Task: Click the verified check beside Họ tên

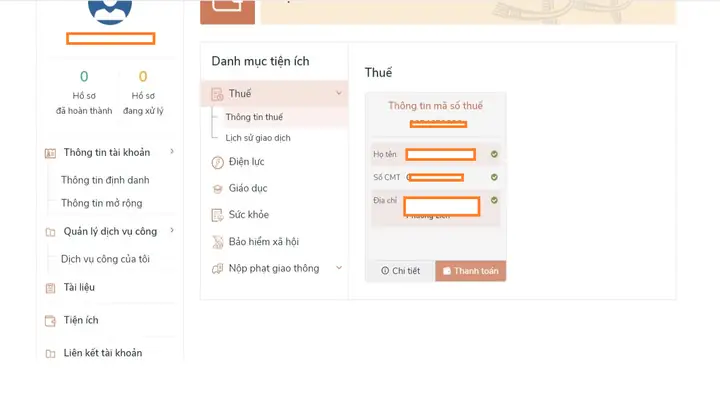Action: pos(494,154)
